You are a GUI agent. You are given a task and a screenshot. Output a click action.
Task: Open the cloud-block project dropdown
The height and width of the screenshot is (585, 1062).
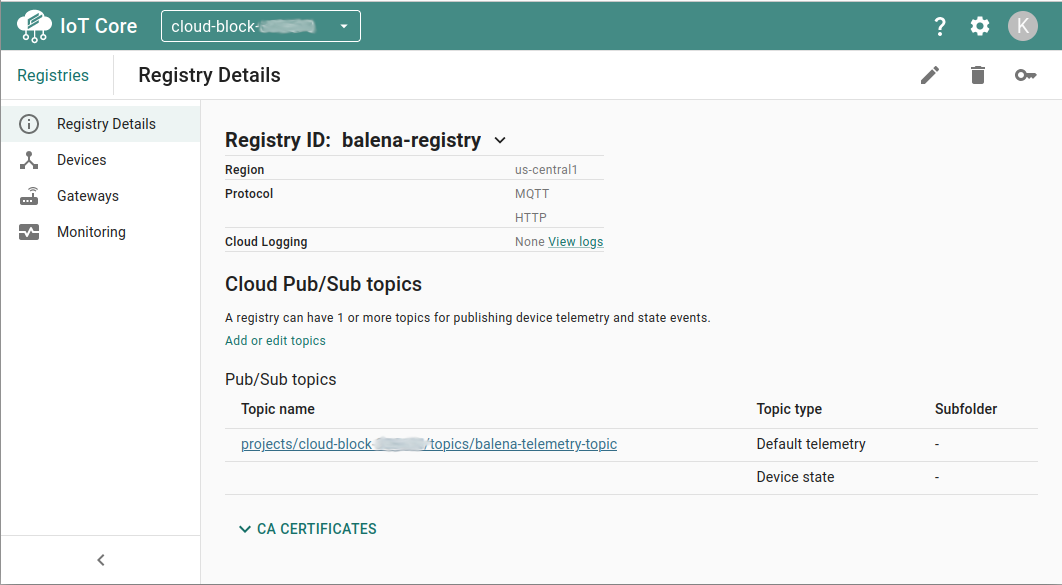[260, 27]
